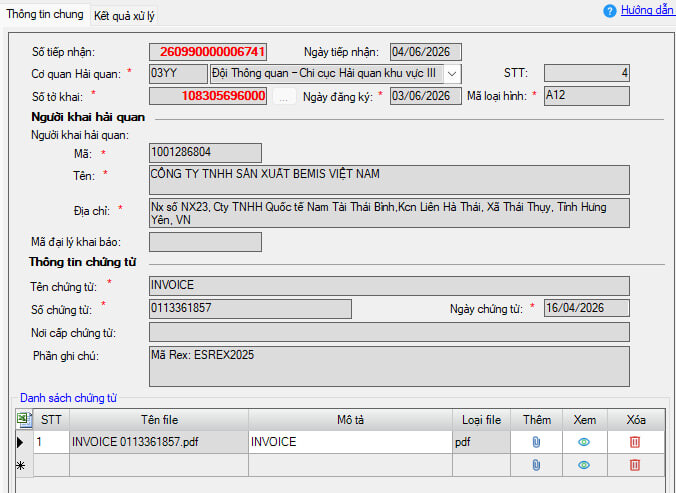Open the Hướng dẫn help link

click(648, 10)
